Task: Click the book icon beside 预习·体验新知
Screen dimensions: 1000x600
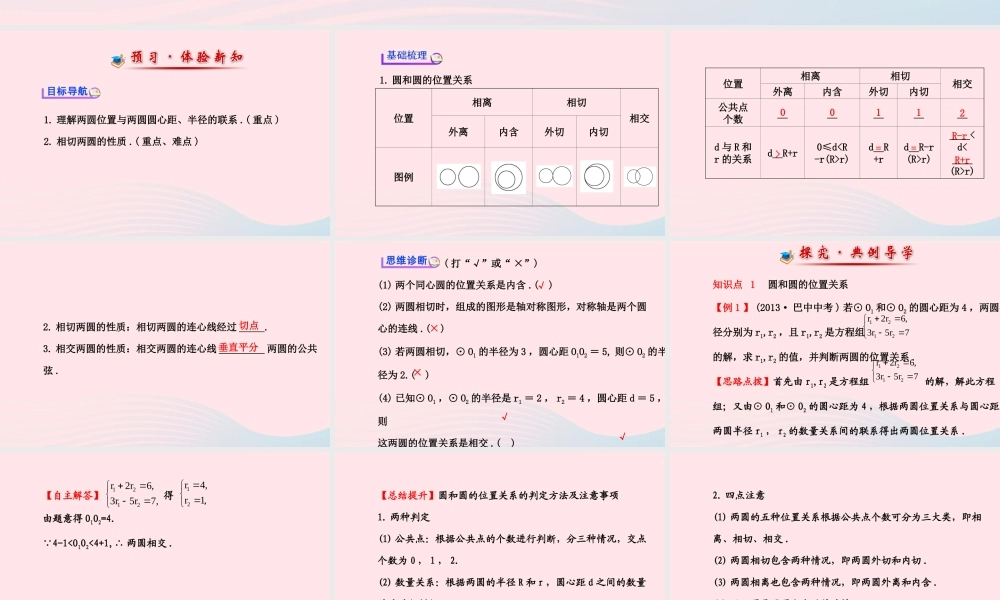Action: click(117, 61)
